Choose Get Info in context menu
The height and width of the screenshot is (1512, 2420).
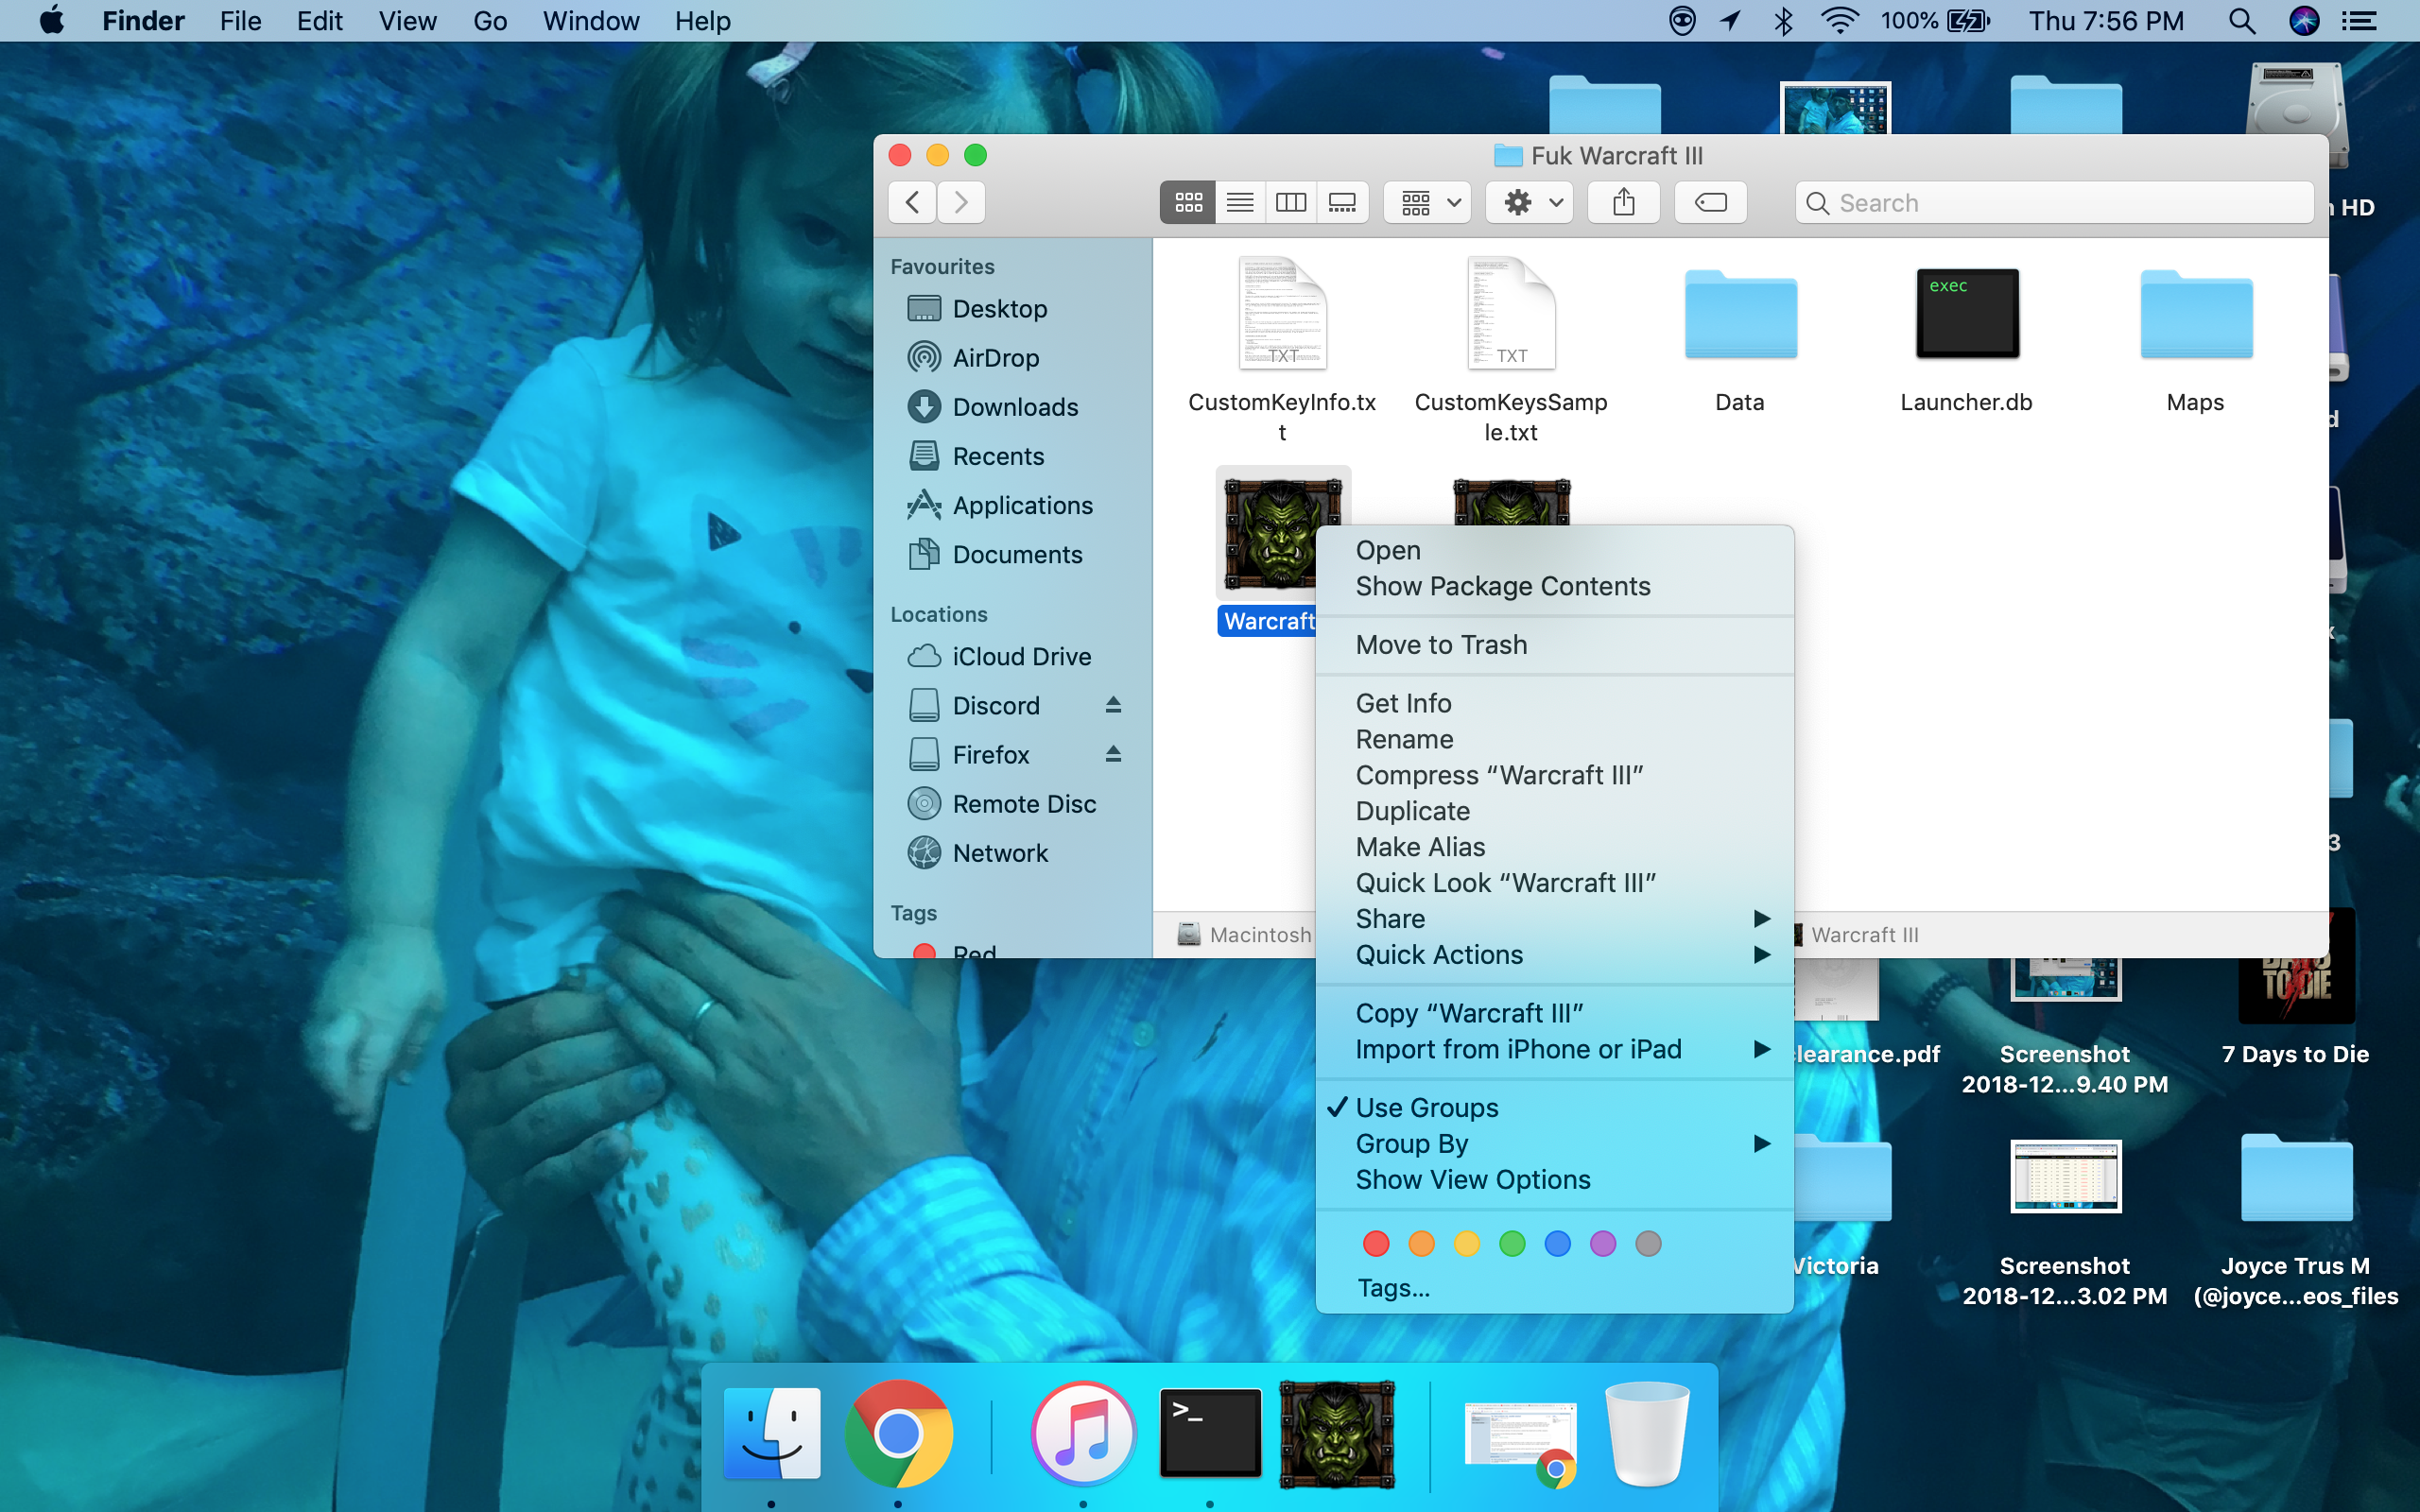click(1555, 703)
